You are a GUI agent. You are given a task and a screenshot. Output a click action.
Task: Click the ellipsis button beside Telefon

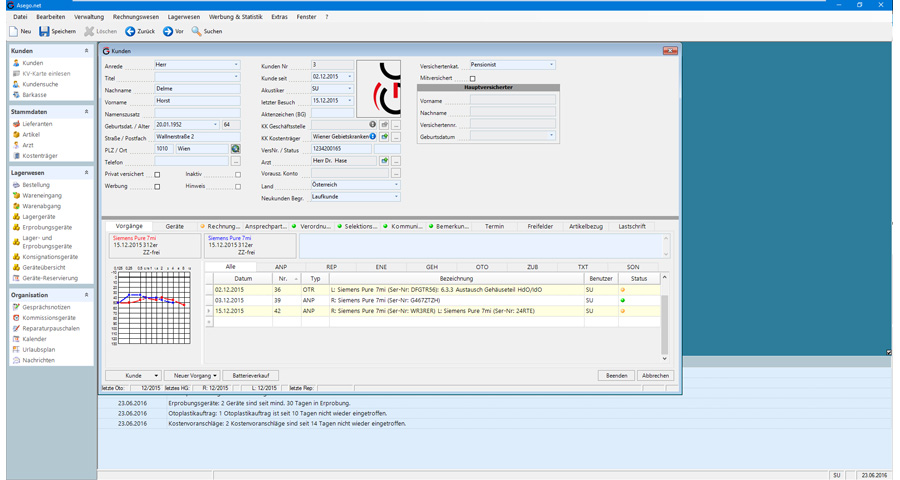pyautogui.click(x=235, y=162)
